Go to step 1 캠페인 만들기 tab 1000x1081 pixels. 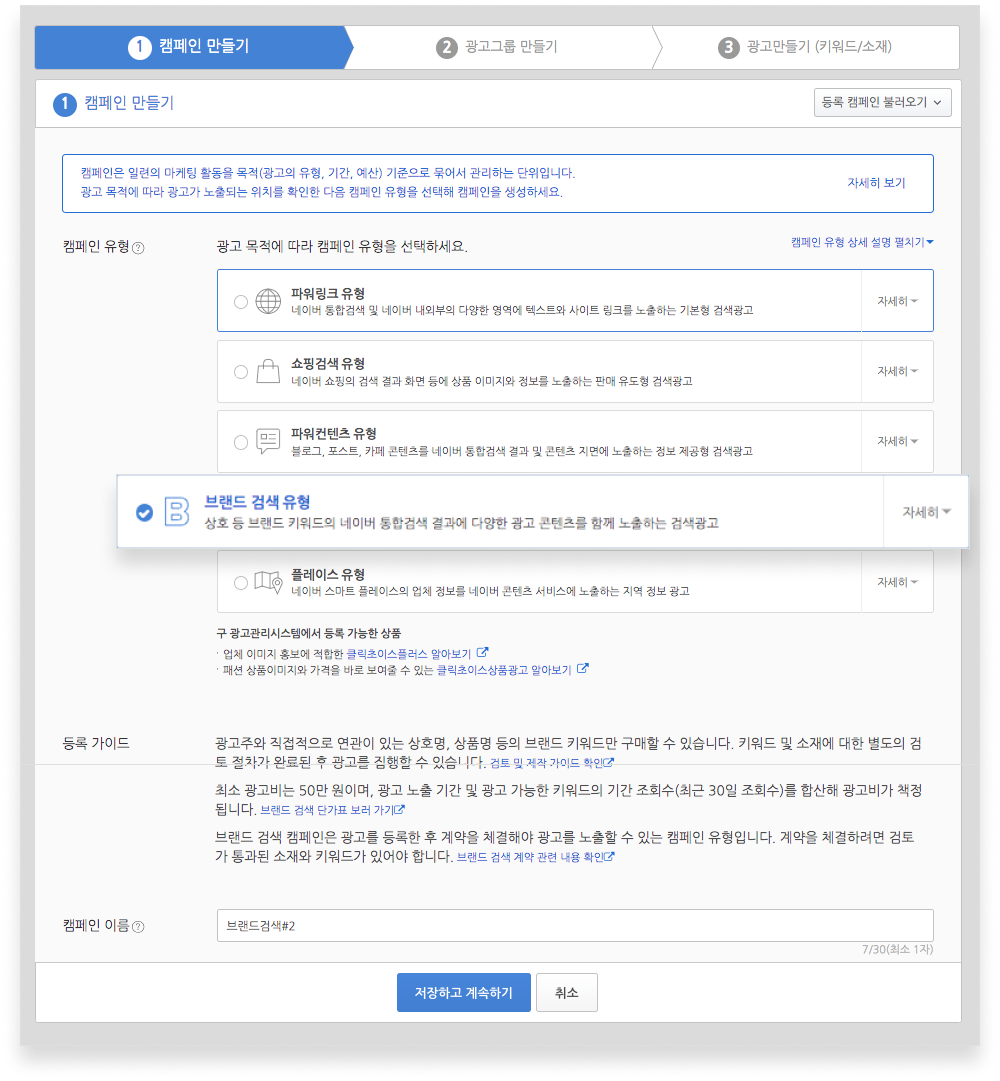[194, 47]
